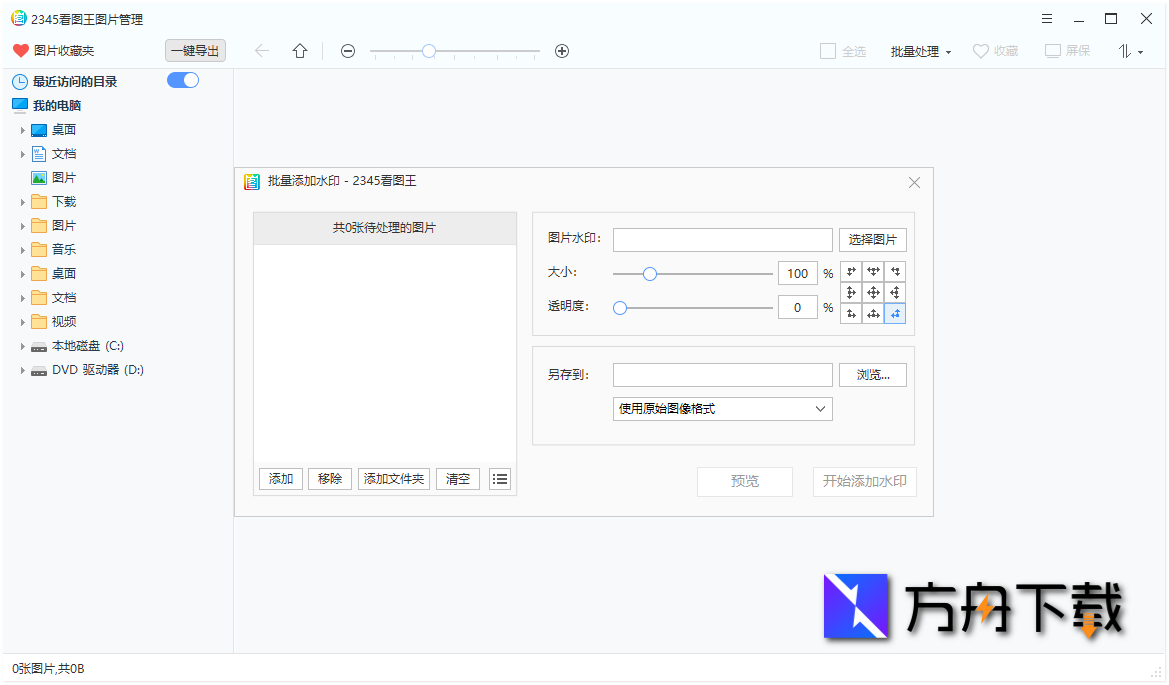Click the 图片收藏夹 heart icon
The image size is (1169, 685).
[x=20, y=50]
